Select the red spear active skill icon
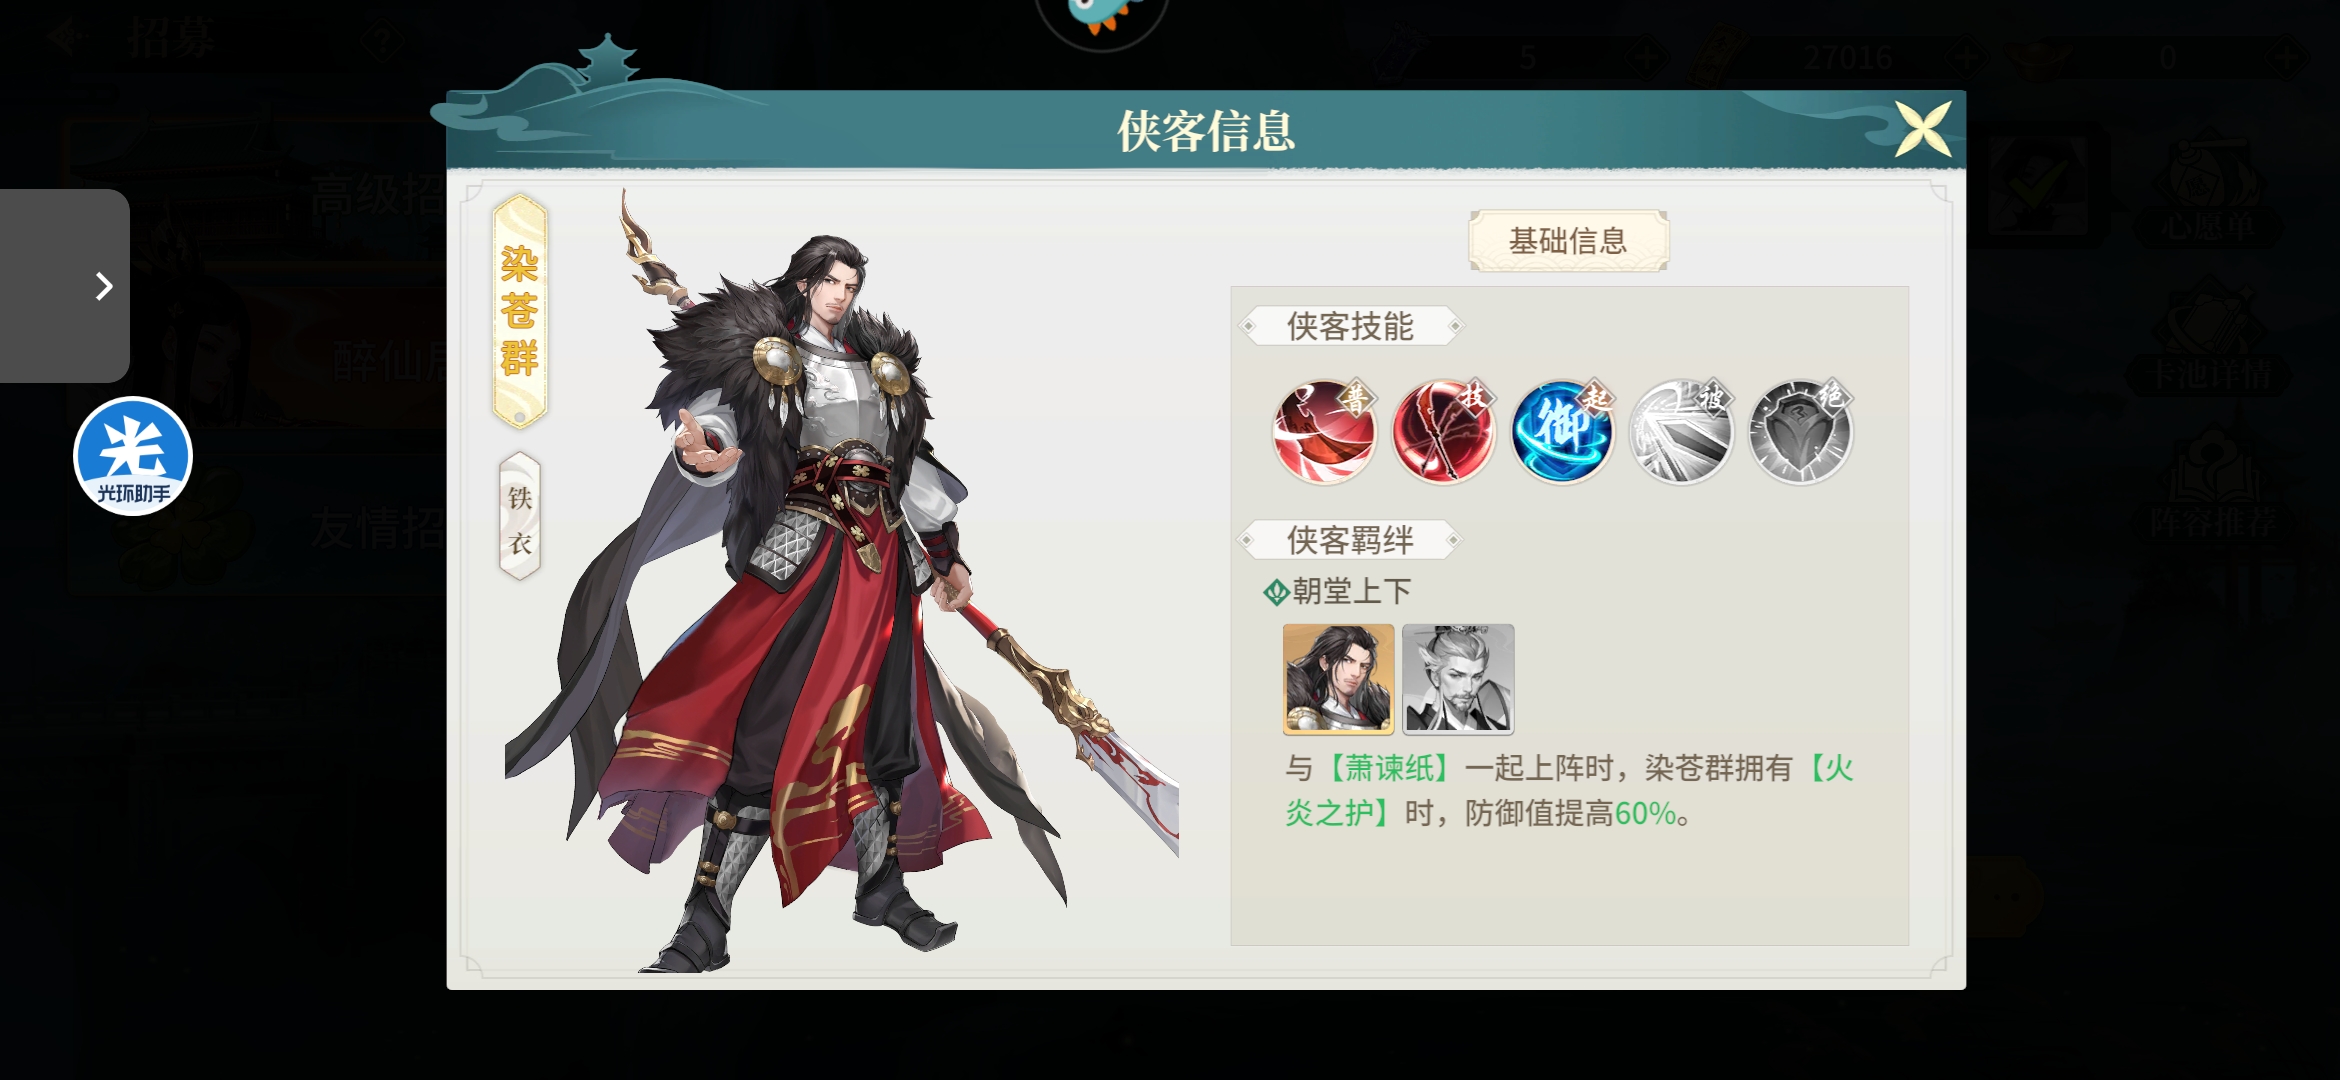This screenshot has height=1080, width=2340. click(1443, 432)
